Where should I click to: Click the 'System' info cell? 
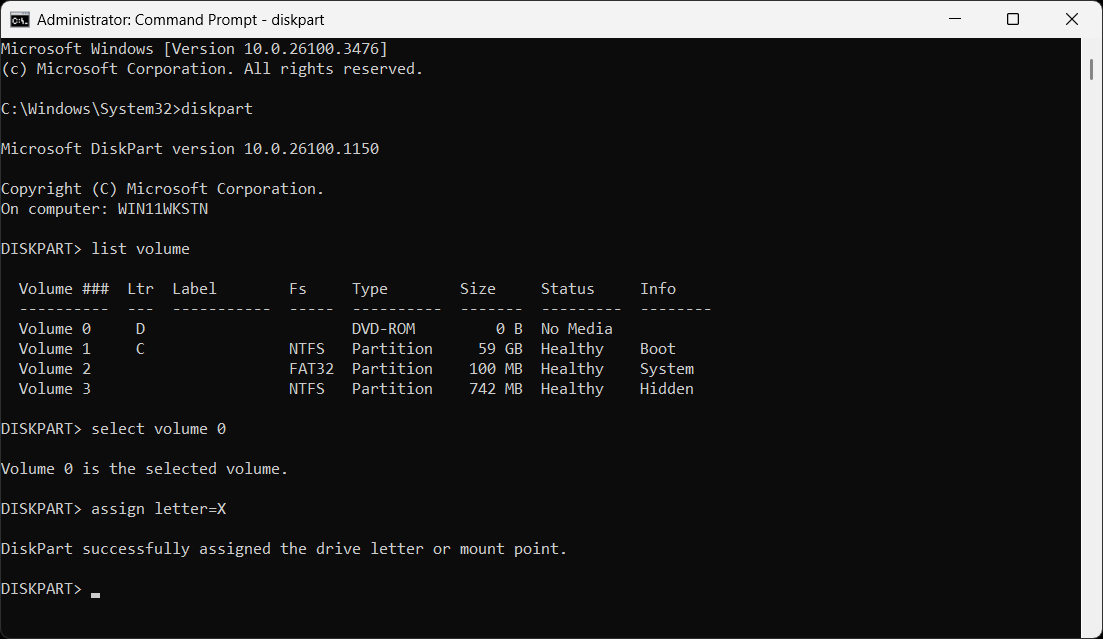667,369
